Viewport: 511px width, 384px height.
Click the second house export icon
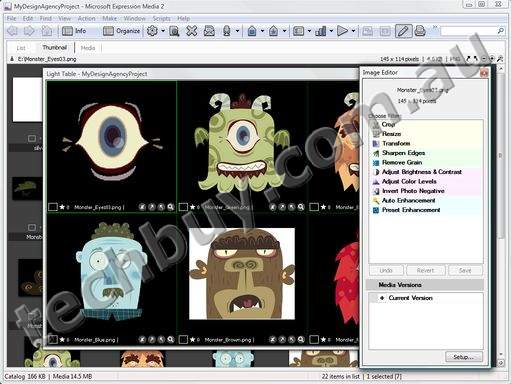[274, 31]
